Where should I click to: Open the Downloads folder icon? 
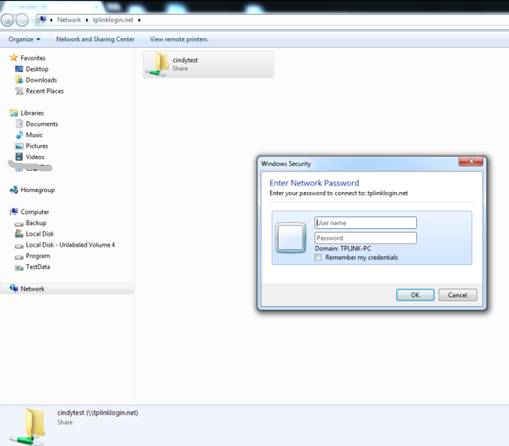point(19,80)
